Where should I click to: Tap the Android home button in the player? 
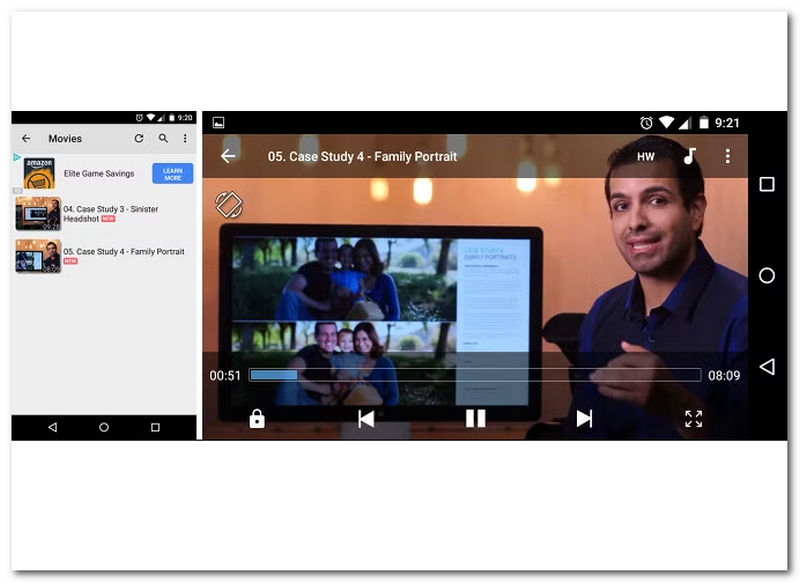(x=767, y=276)
